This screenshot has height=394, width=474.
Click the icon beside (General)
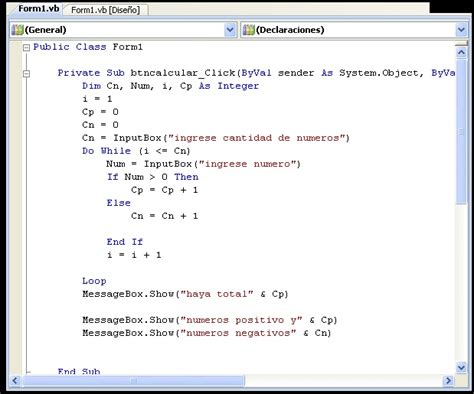17,30
